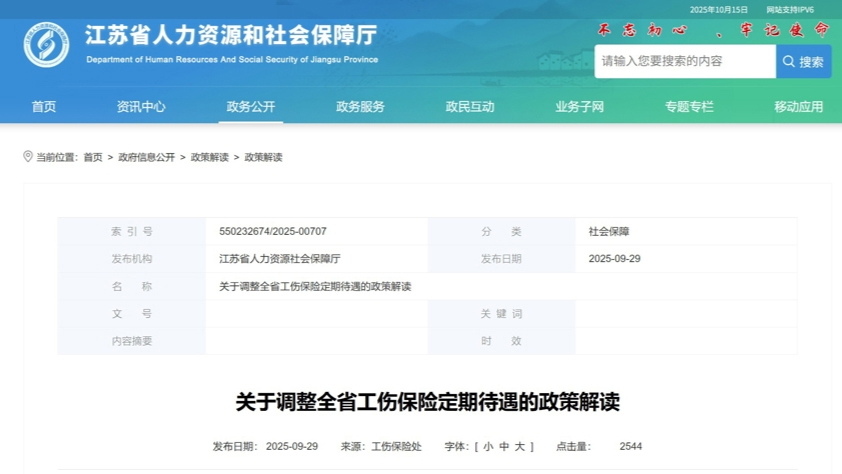Open the 资讯中心 navigation menu
Viewport: 842px width, 474px height.
[141, 107]
